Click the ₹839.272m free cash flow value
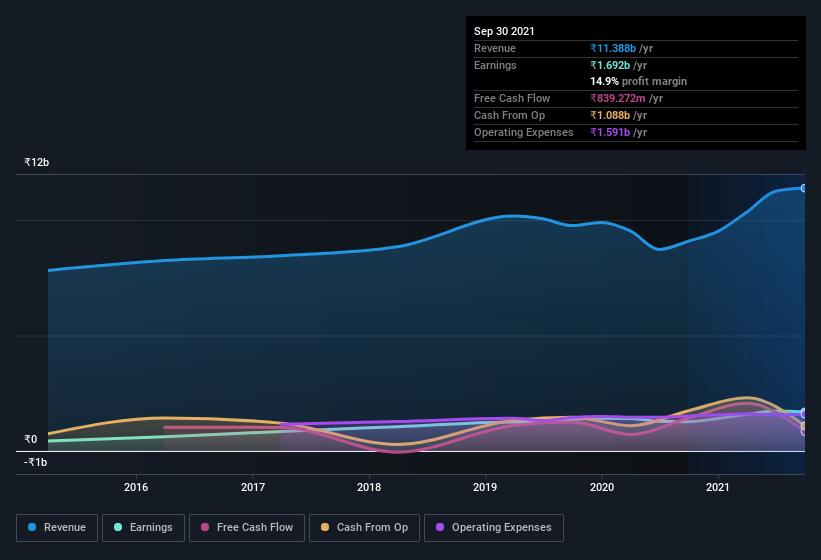Viewport: 821px width, 560px height. [617, 98]
